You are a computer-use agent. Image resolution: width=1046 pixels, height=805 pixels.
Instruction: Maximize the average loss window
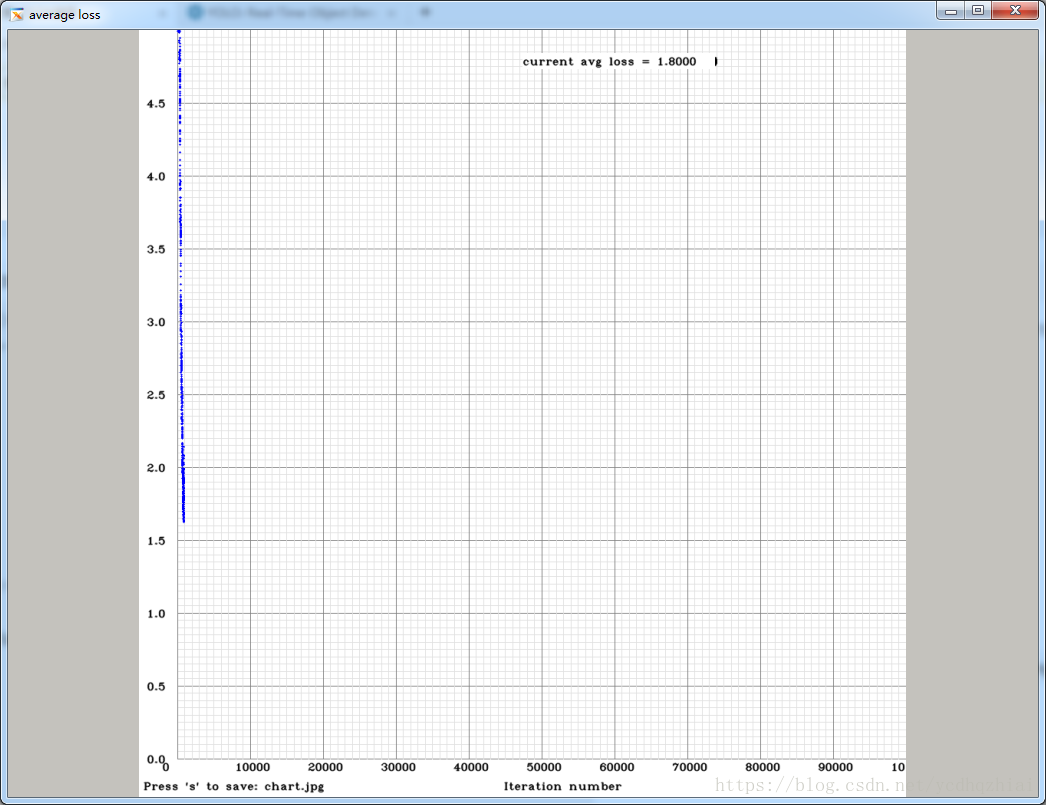tap(978, 11)
